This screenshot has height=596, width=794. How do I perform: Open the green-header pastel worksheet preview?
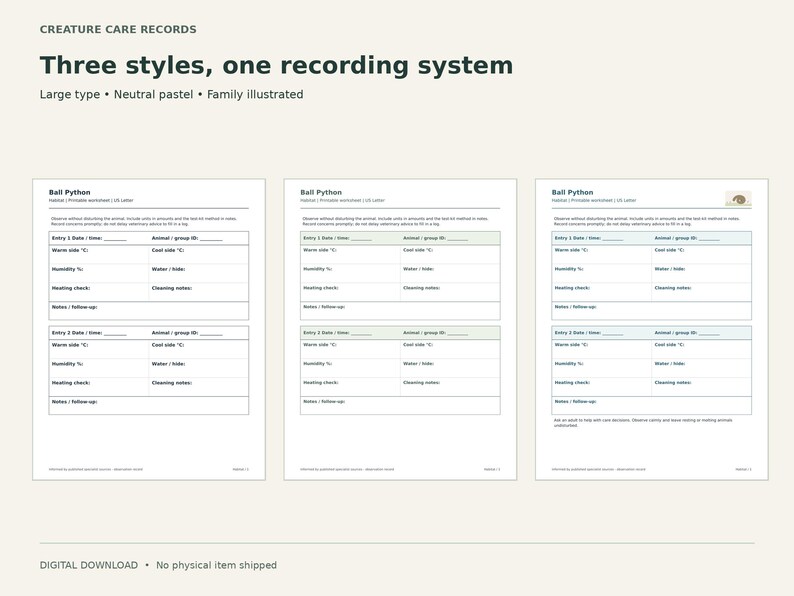pyautogui.click(x=401, y=329)
